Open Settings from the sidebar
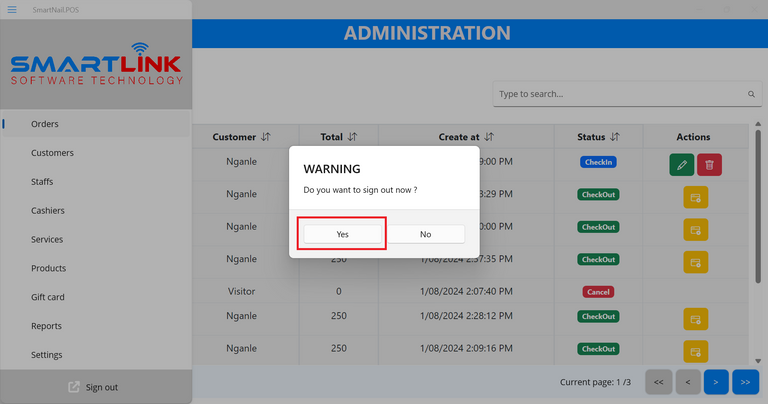 tap(47, 355)
